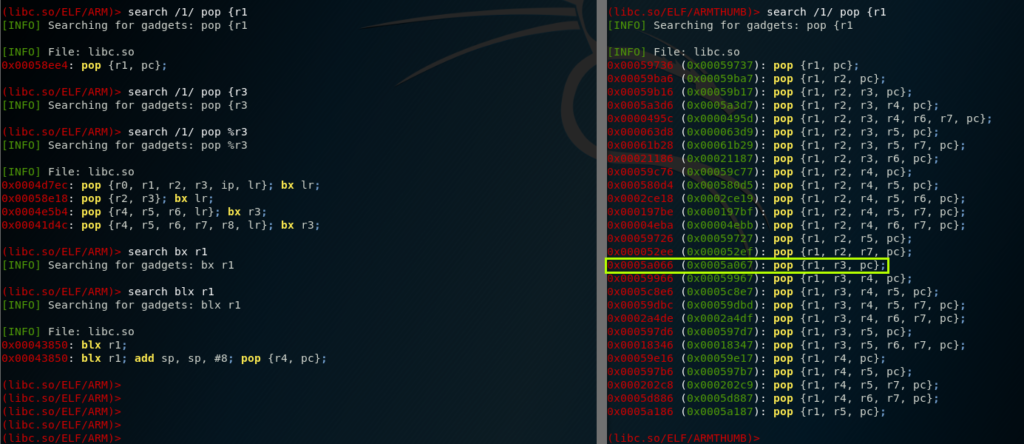Select gadget line starting 0x00061b28
Image resolution: width=1024 pixels, height=444 pixels.
(786, 145)
